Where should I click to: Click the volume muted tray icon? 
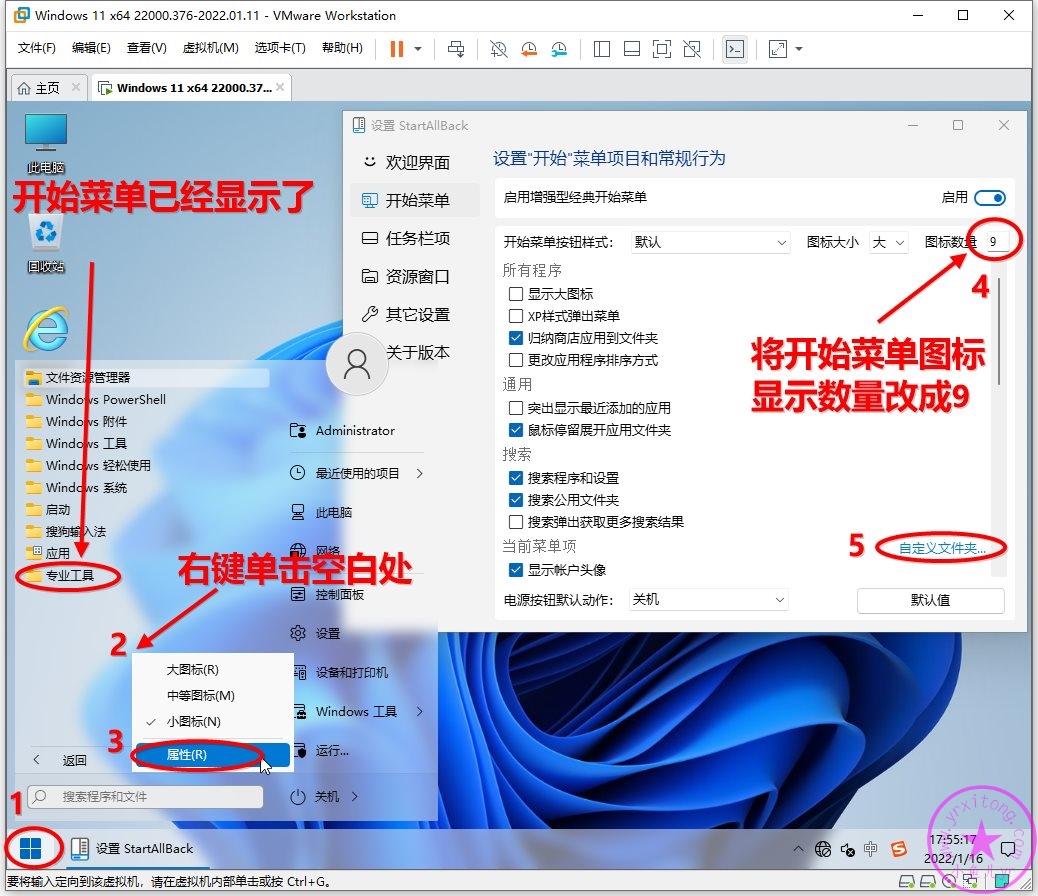pyautogui.click(x=847, y=849)
